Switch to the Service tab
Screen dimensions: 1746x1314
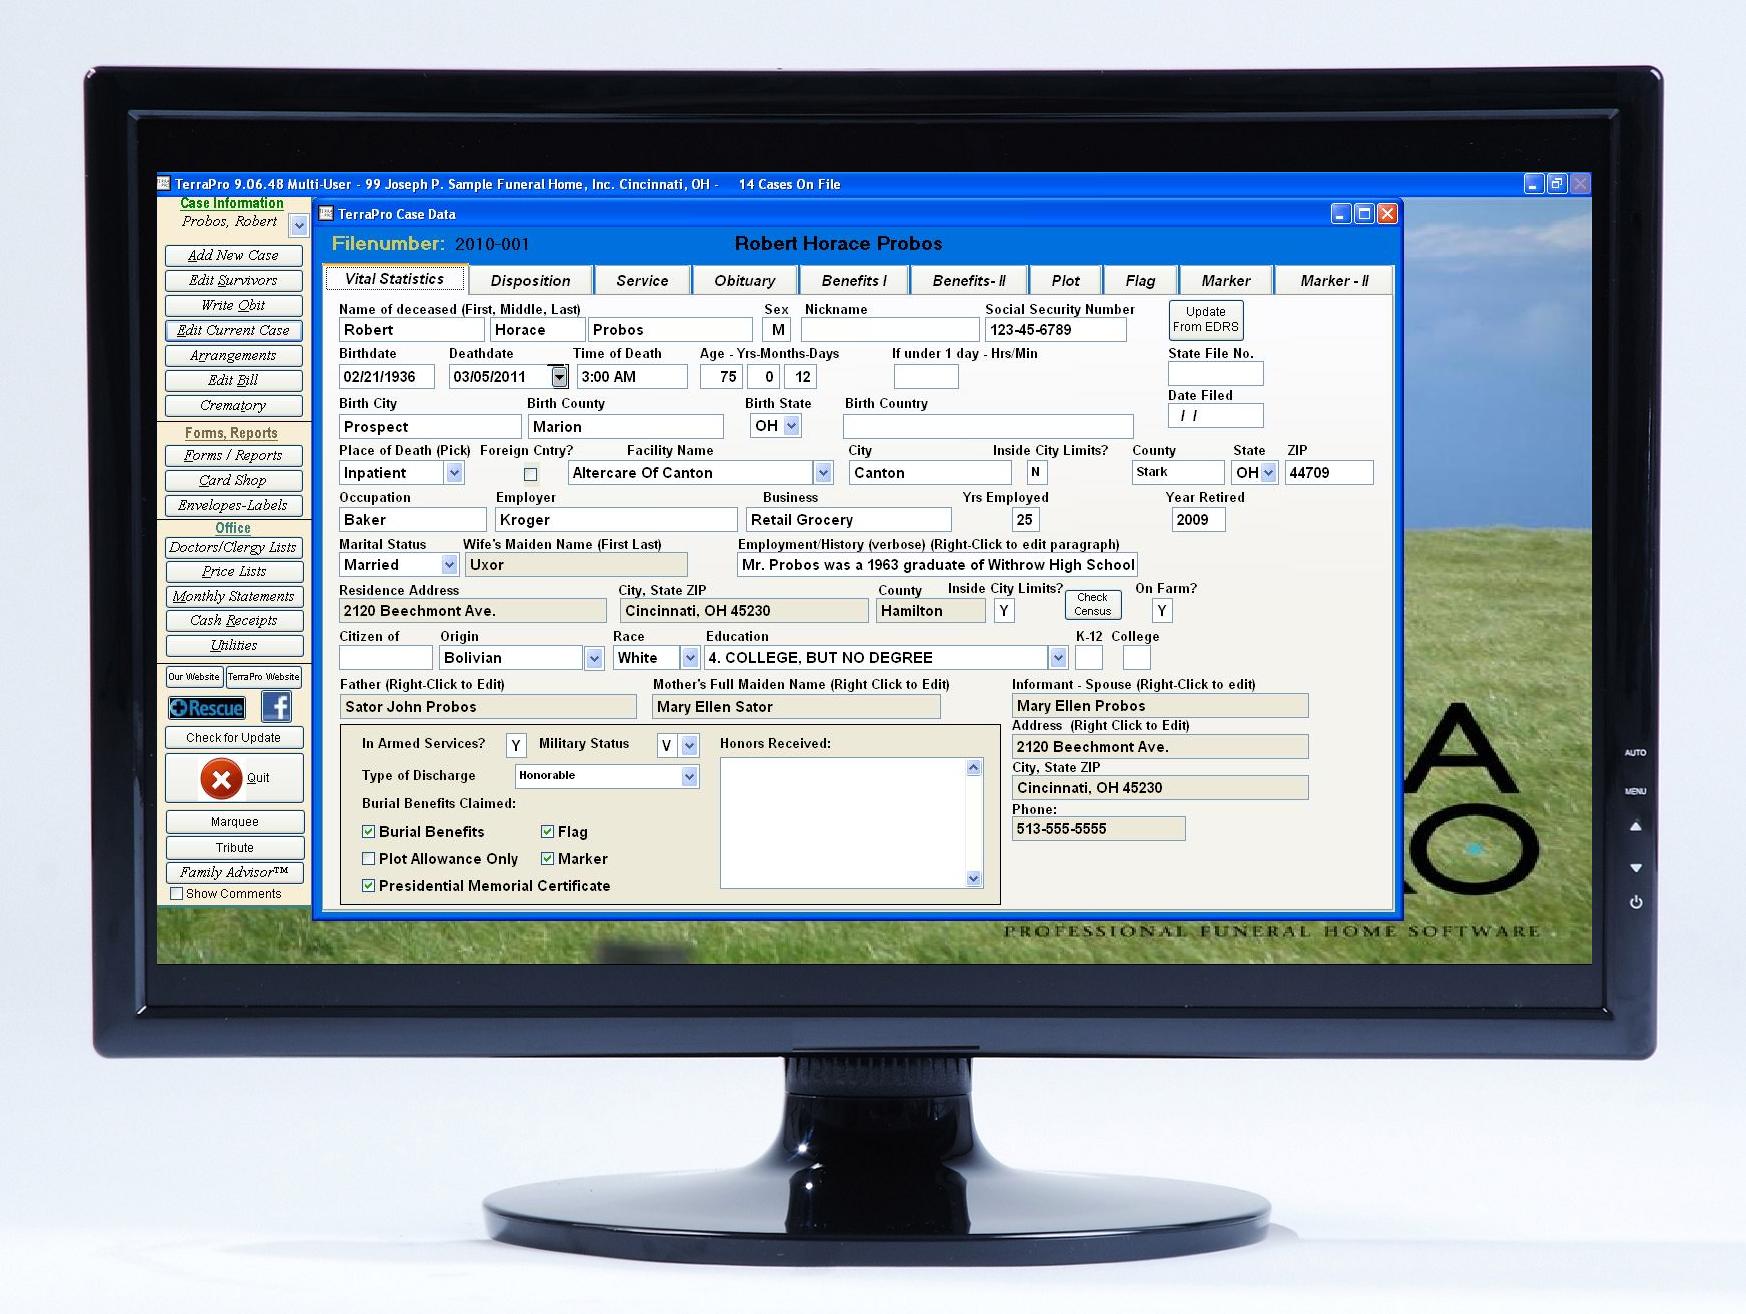coord(642,281)
